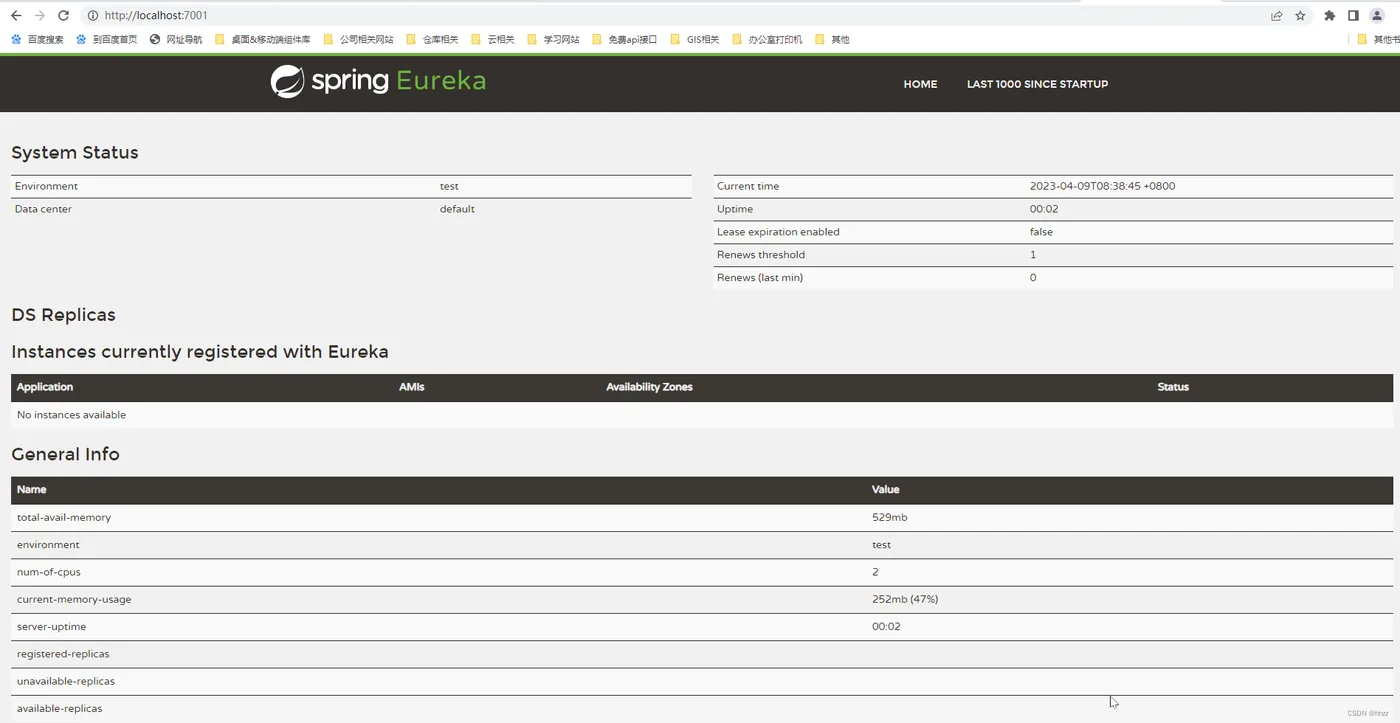Screen dimensions: 1400x723
Task: Click the 'Lease expiration enabled' label
Action: point(778,232)
